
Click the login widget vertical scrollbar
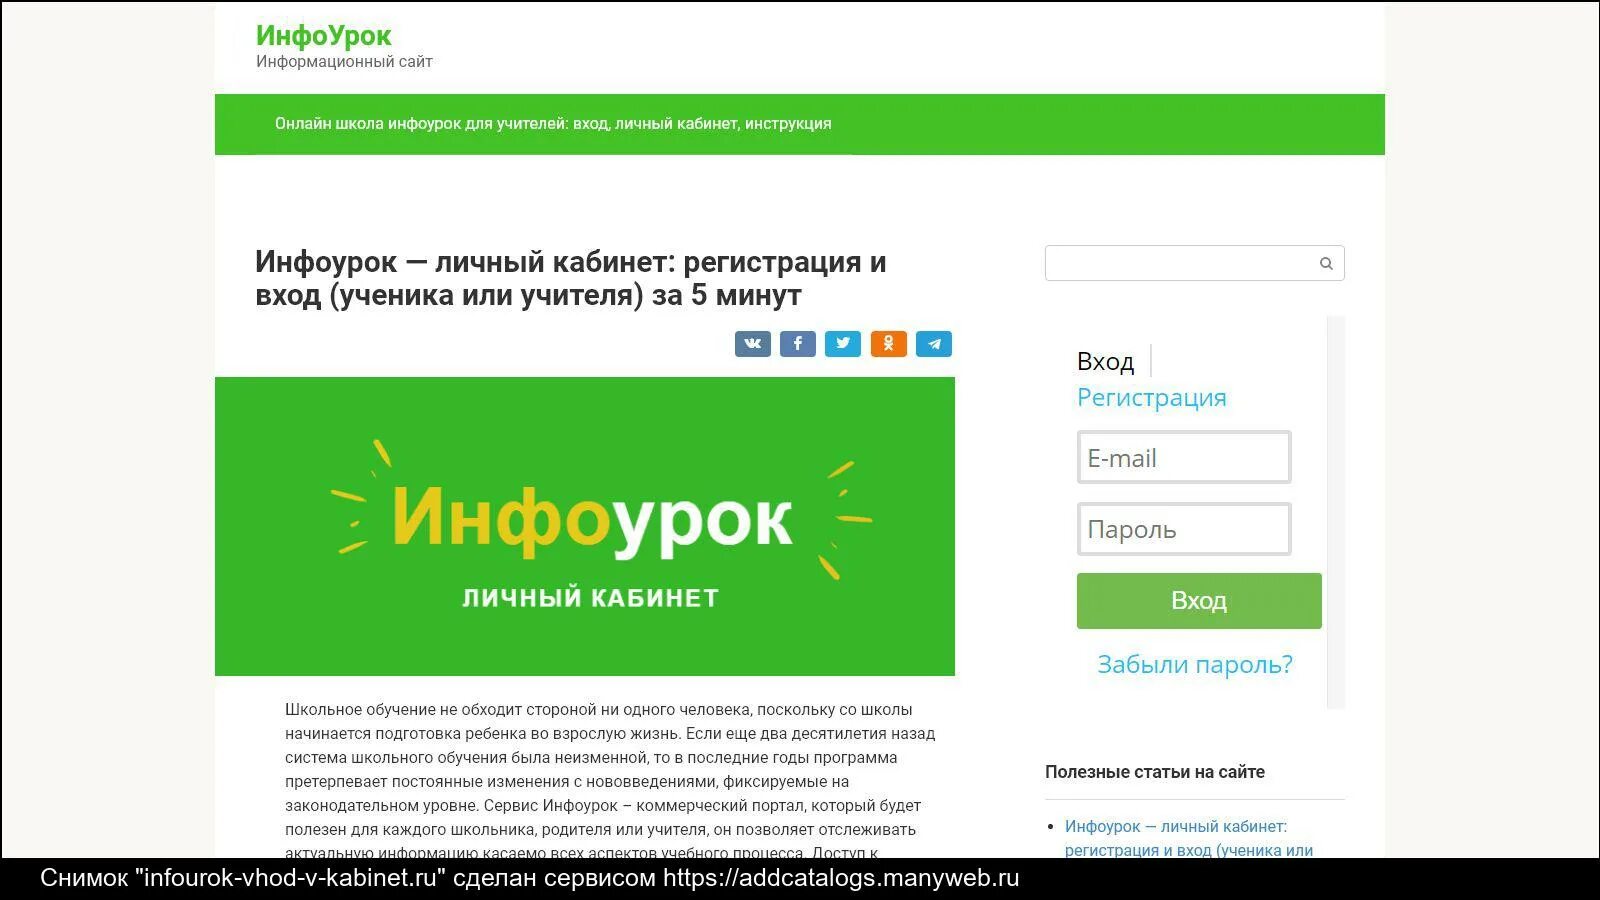pos(1336,512)
